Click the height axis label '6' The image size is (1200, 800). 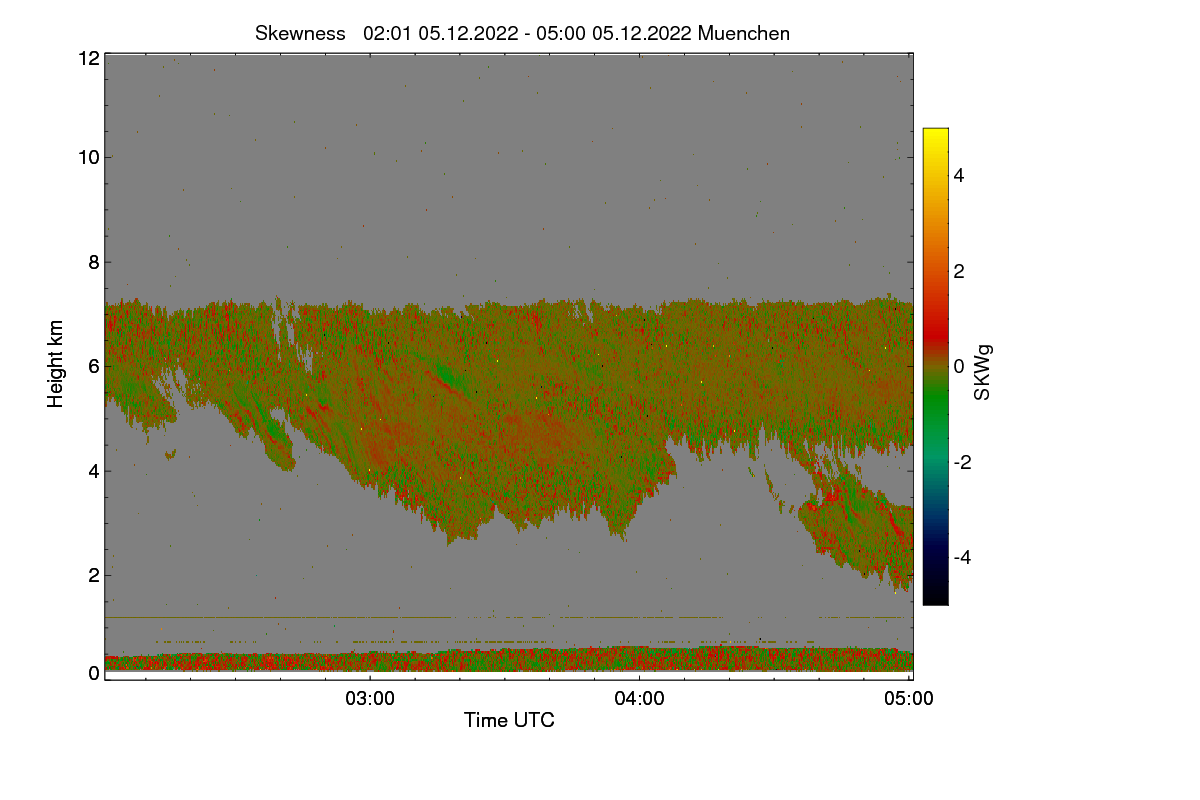[94, 367]
